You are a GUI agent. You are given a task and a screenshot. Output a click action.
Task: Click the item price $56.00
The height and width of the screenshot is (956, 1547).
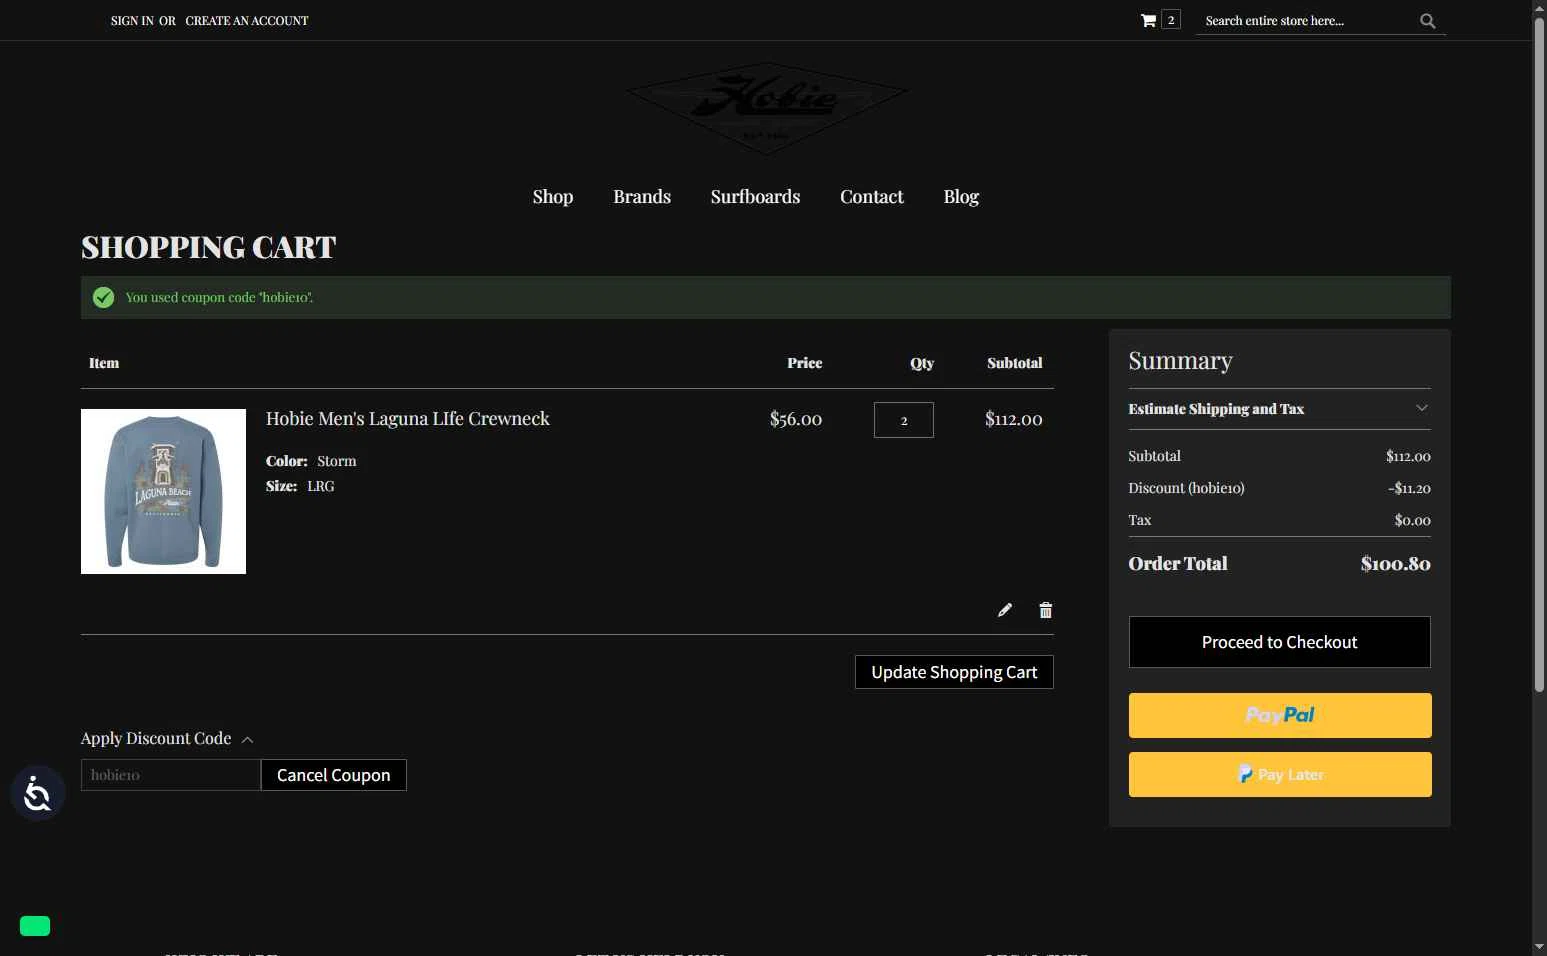pyautogui.click(x=796, y=419)
